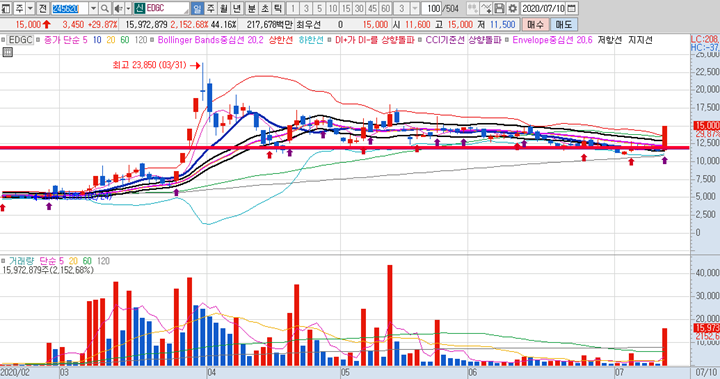Click the 20 moving average legend label in price legend
720x379 pixels.
pos(111,40)
